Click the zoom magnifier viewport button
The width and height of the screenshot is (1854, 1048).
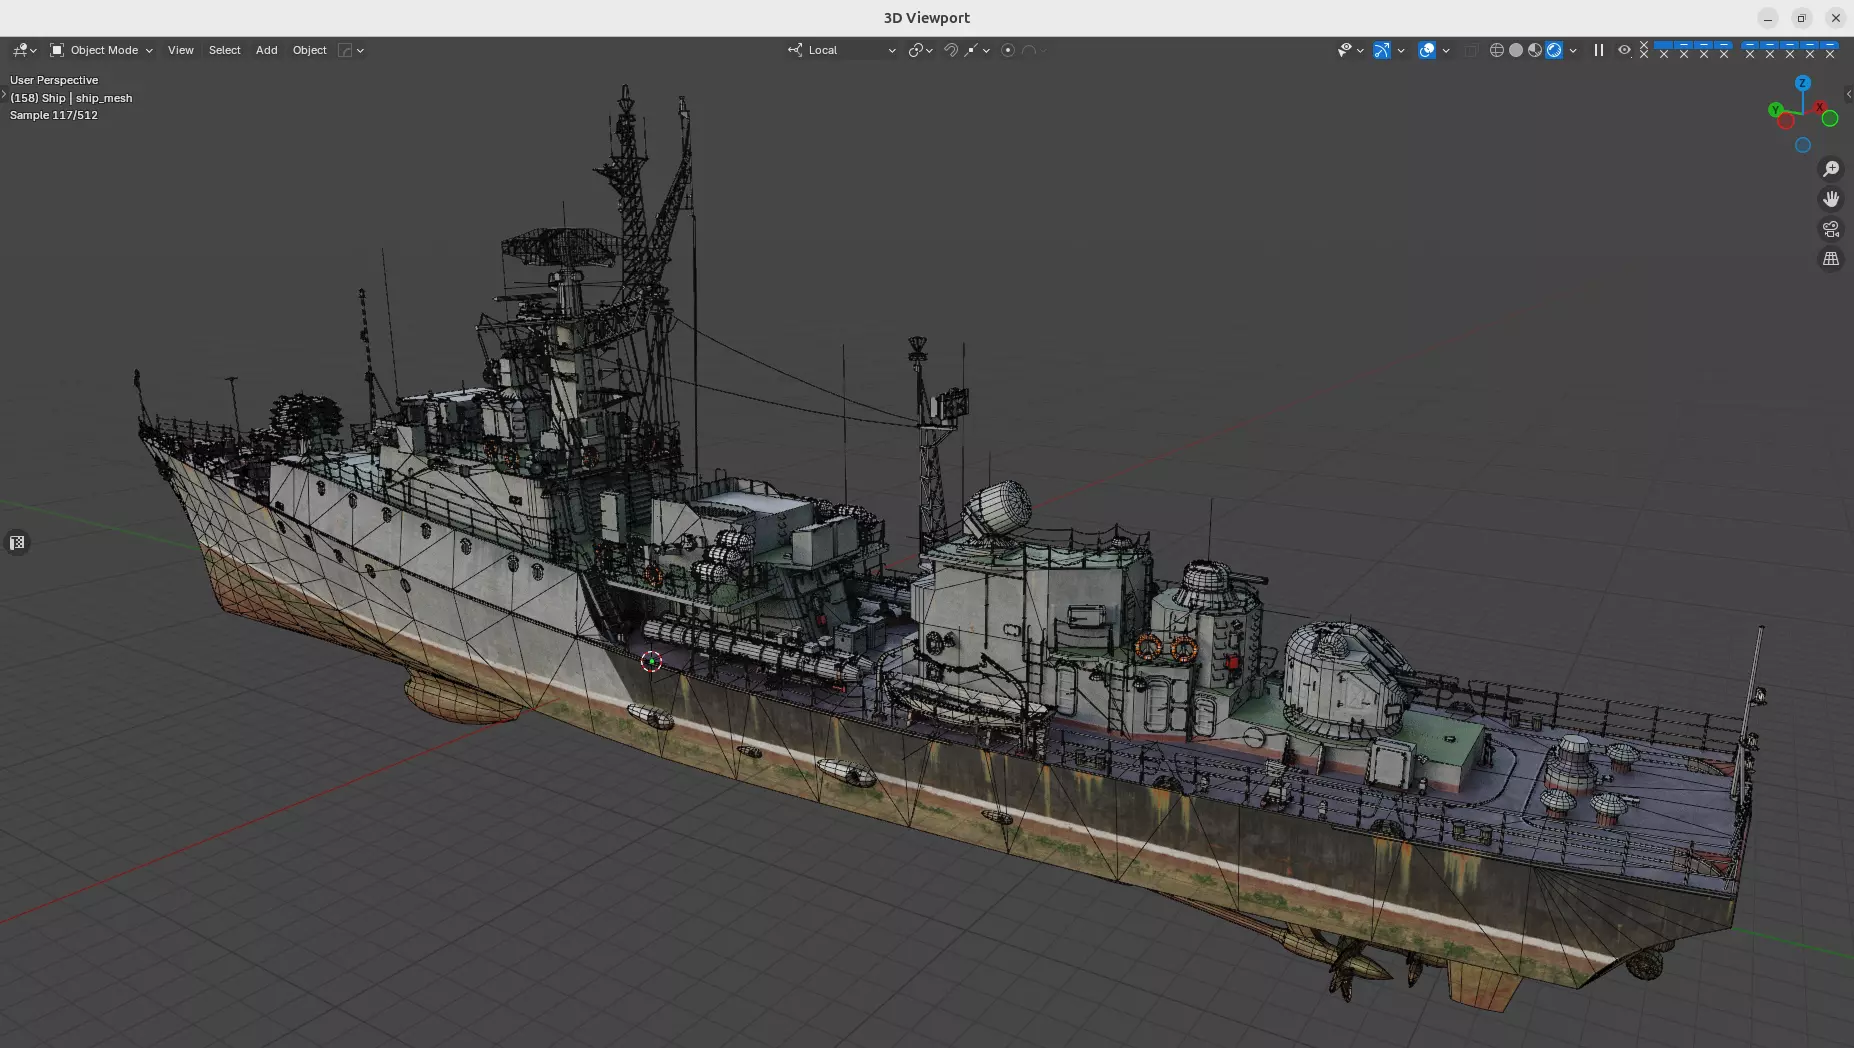coord(1831,169)
